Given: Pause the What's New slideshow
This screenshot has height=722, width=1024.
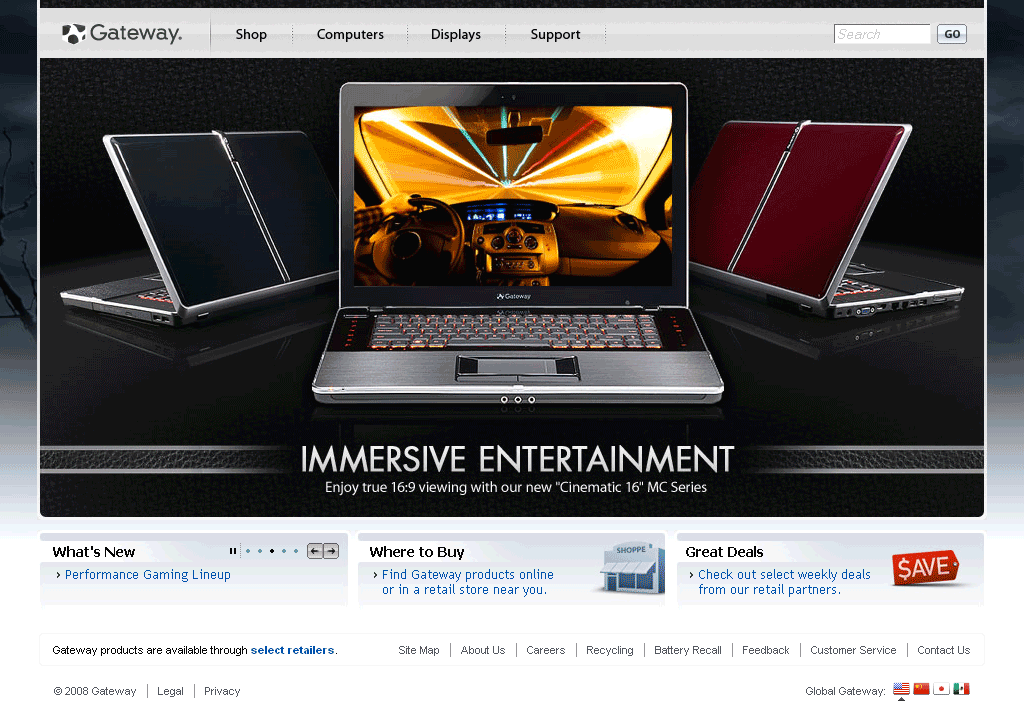Looking at the screenshot, I should (x=233, y=551).
